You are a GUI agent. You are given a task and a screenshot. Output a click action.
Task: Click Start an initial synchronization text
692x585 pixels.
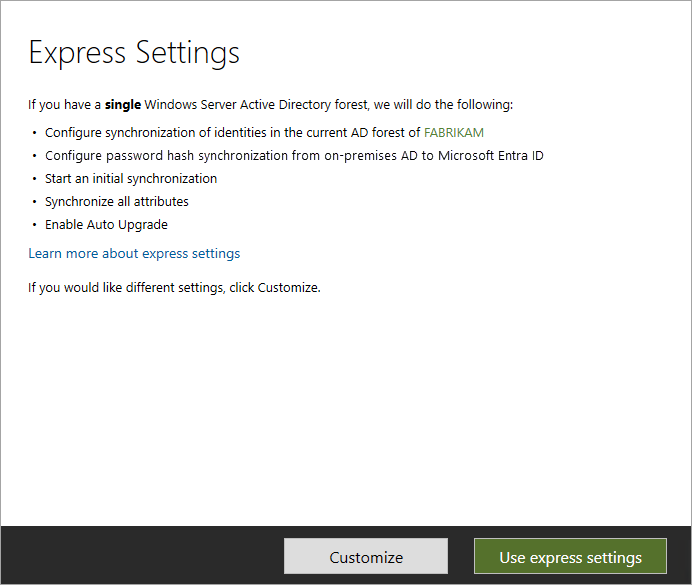point(131,178)
